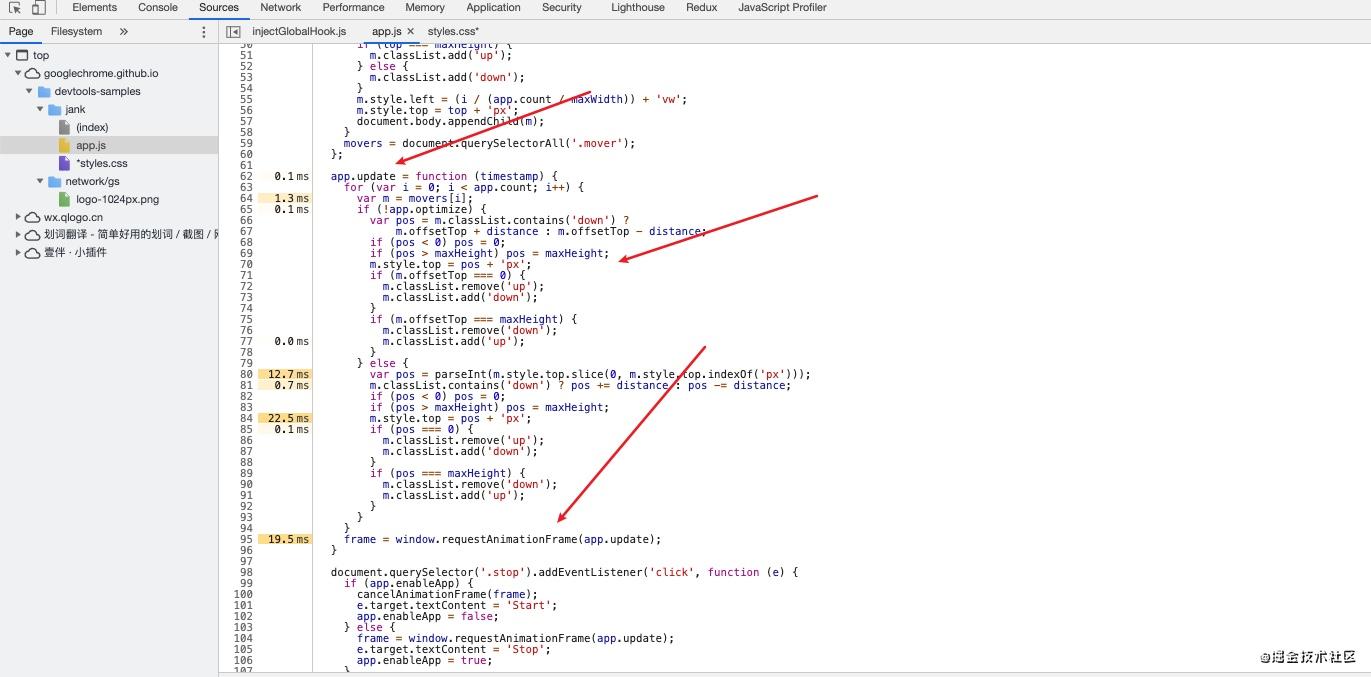Collapse the googlechrome.github.io domain arrow
Screen dimensions: 1371x677
(19, 74)
